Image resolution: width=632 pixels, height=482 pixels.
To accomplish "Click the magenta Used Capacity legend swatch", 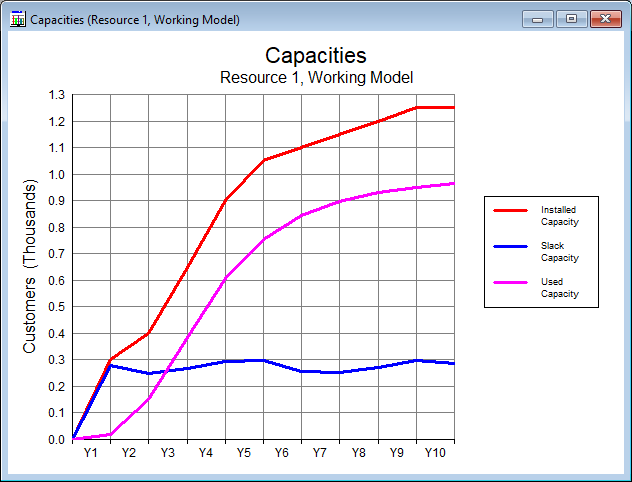I will coord(510,283).
